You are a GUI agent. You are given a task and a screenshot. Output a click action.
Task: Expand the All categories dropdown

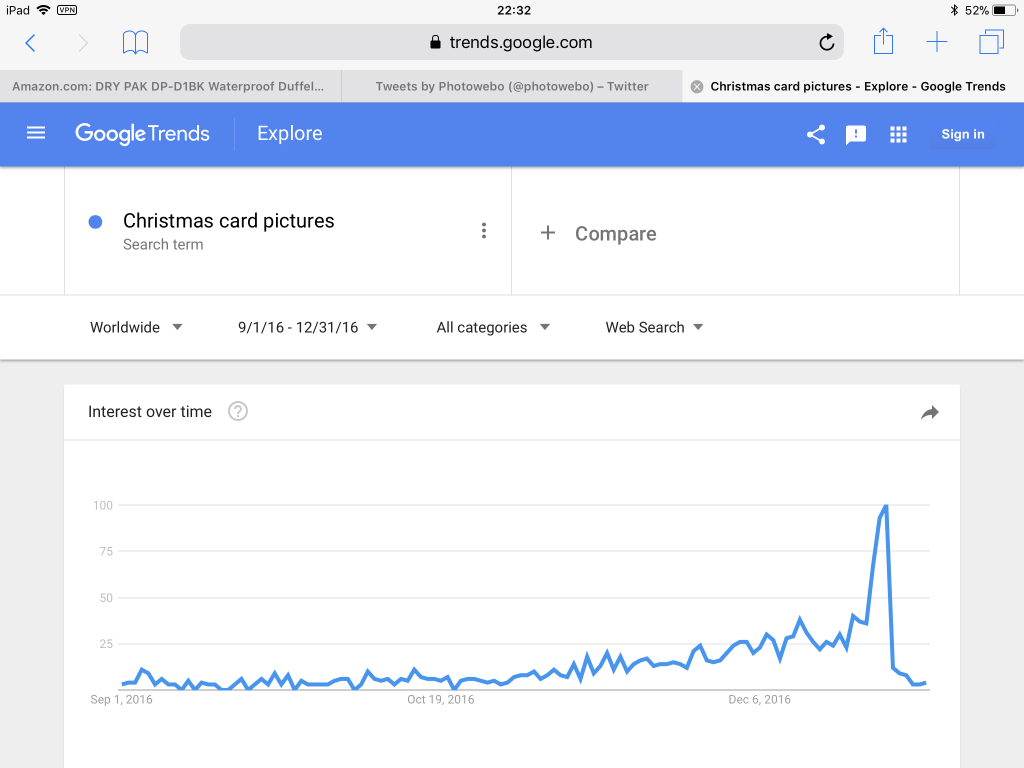coord(493,327)
